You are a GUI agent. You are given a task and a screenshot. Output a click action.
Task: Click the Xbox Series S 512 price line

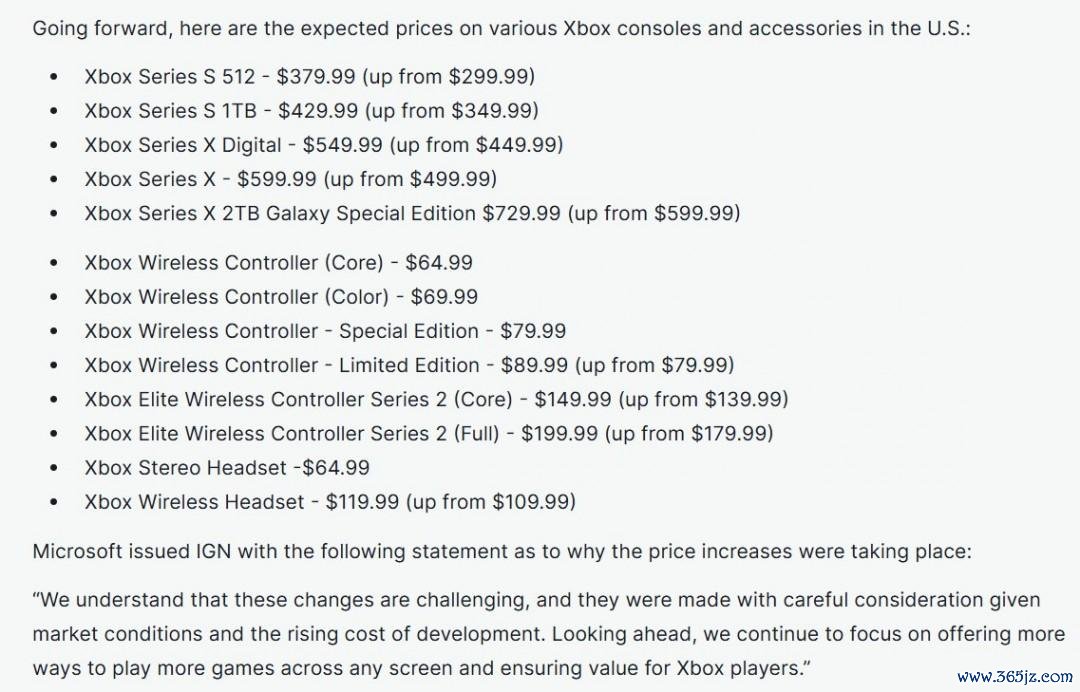point(309,76)
